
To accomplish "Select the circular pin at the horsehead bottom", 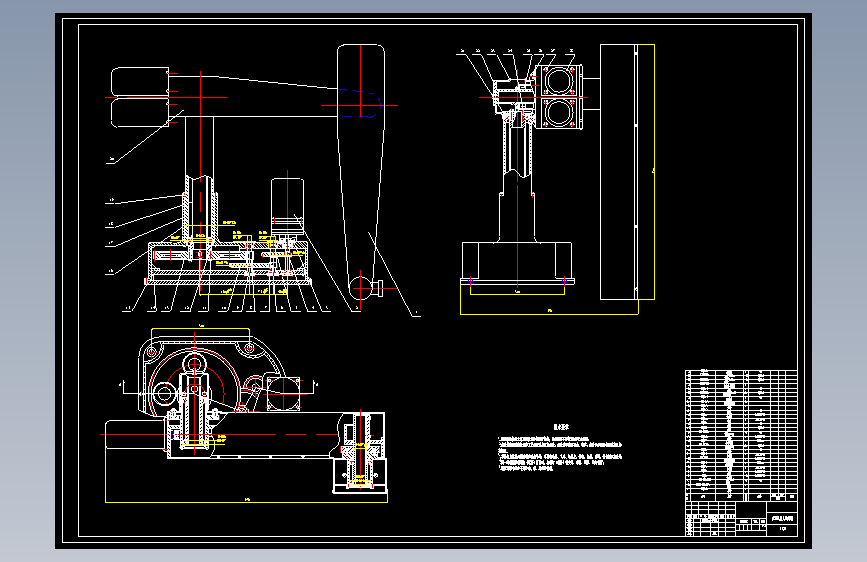I will (361, 288).
